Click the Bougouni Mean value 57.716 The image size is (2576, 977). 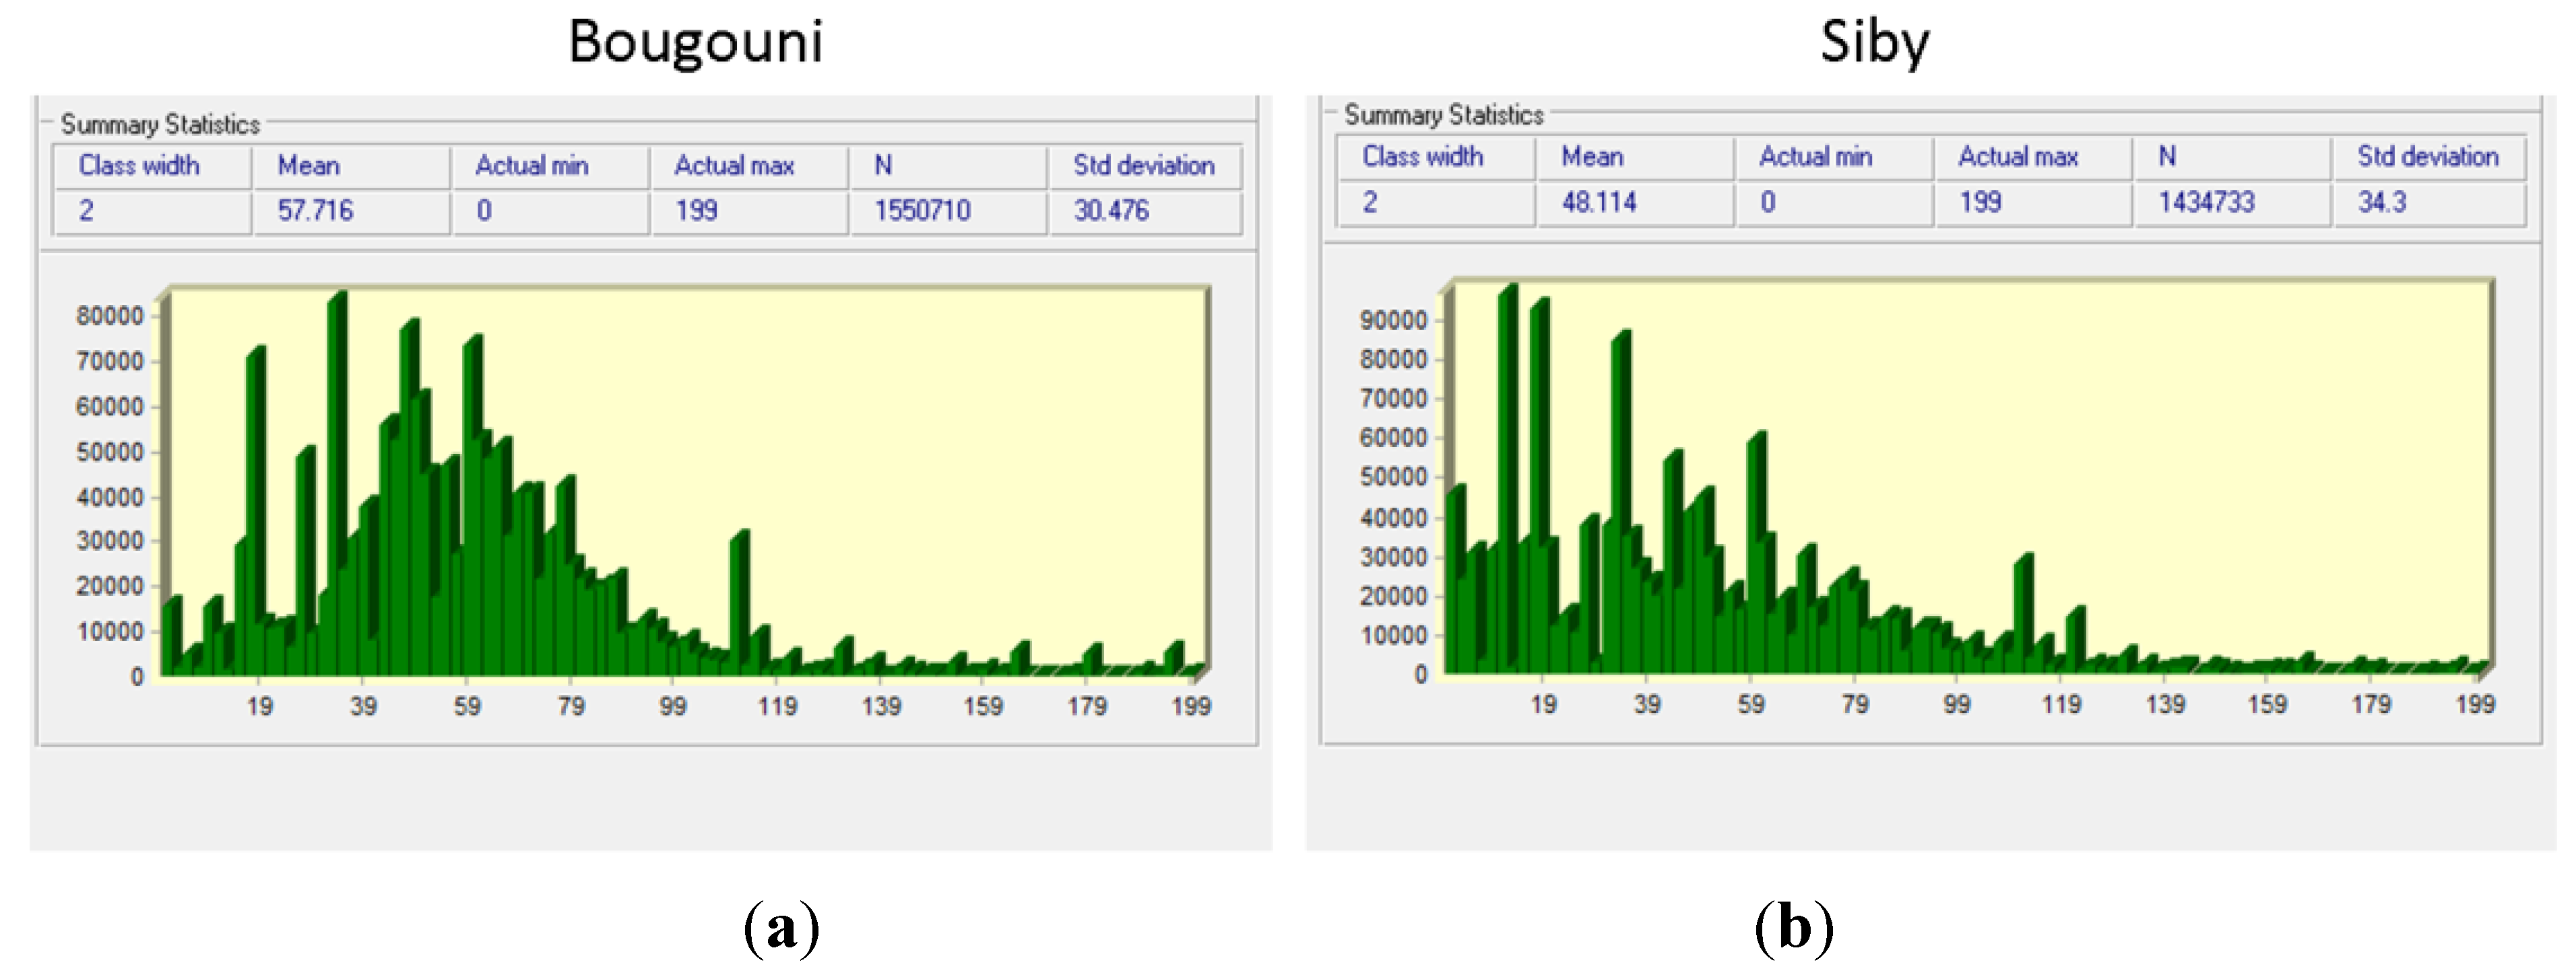[315, 211]
